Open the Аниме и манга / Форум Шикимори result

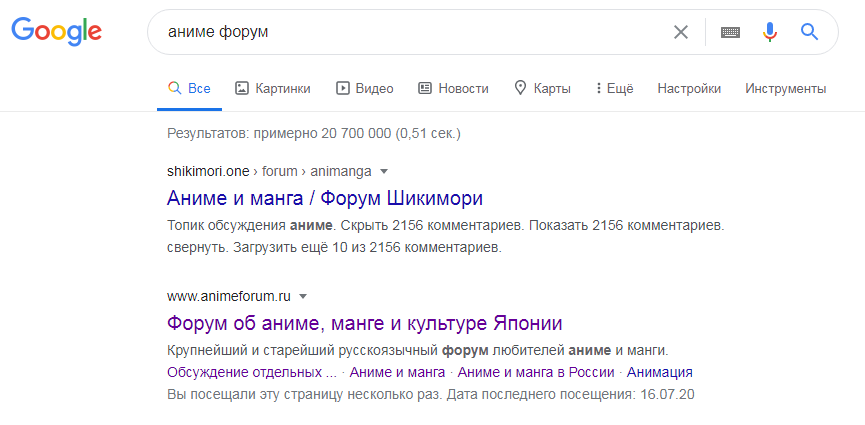pyautogui.click(x=325, y=198)
